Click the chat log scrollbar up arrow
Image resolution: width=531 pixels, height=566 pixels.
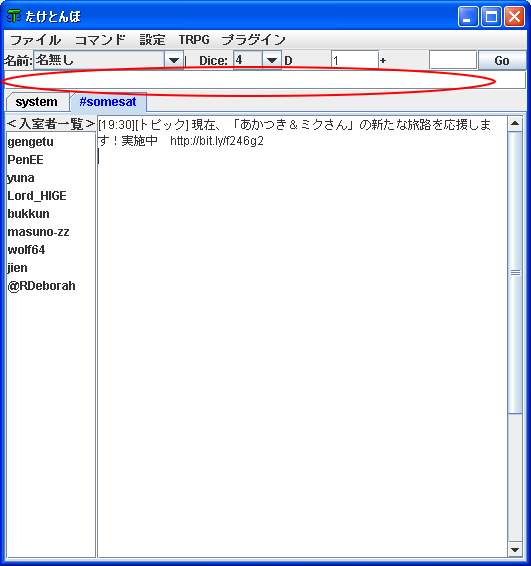515,124
